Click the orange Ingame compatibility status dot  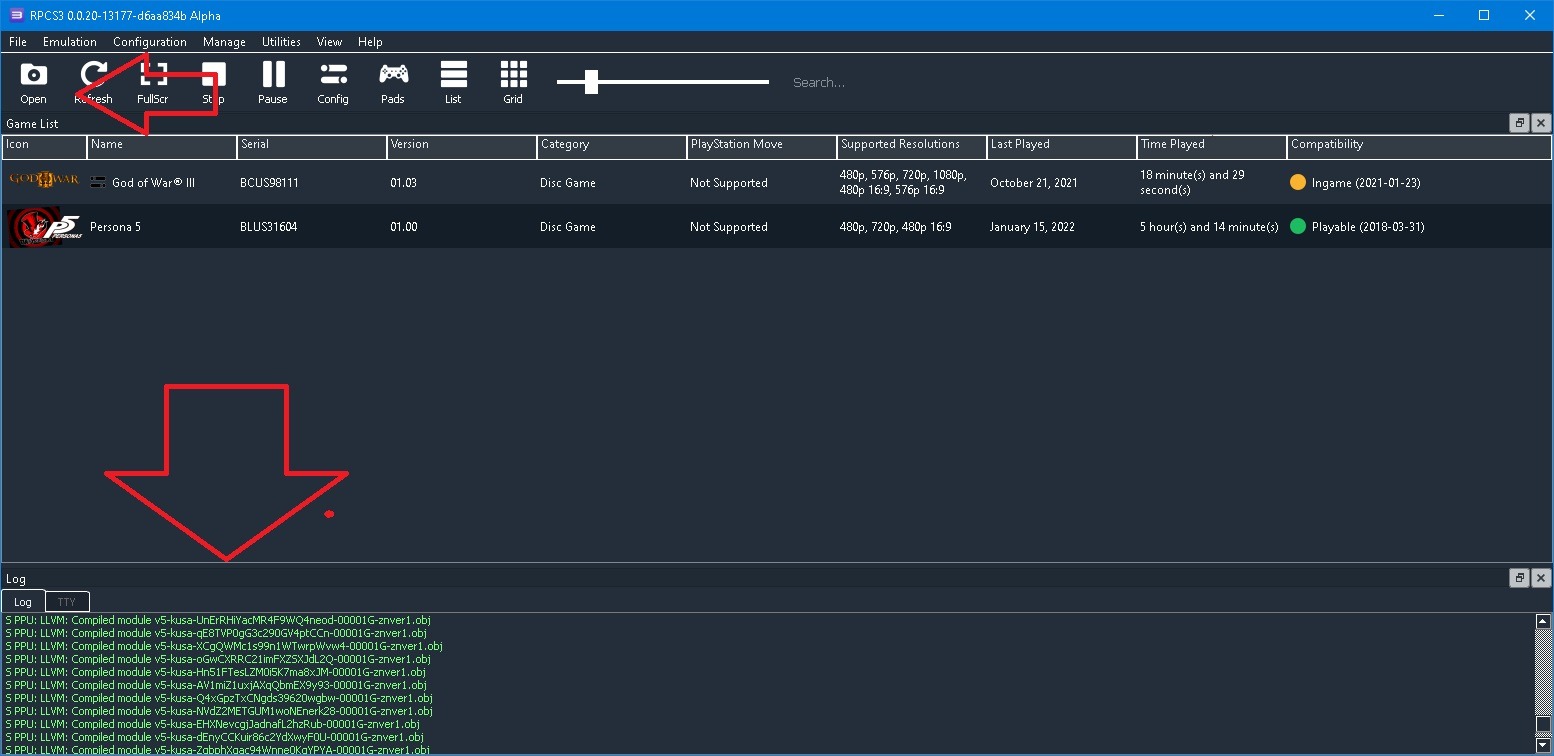pyautogui.click(x=1298, y=183)
